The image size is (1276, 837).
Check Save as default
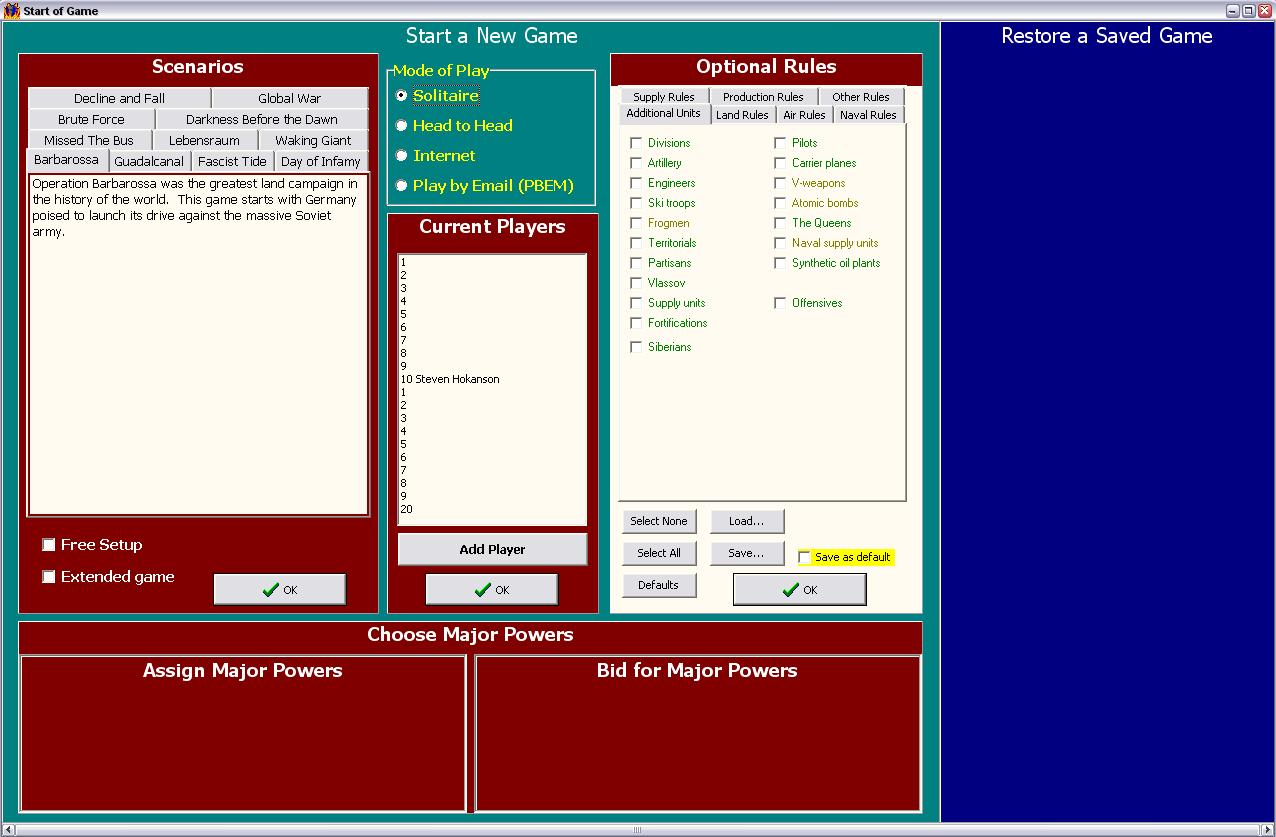pyautogui.click(x=804, y=557)
